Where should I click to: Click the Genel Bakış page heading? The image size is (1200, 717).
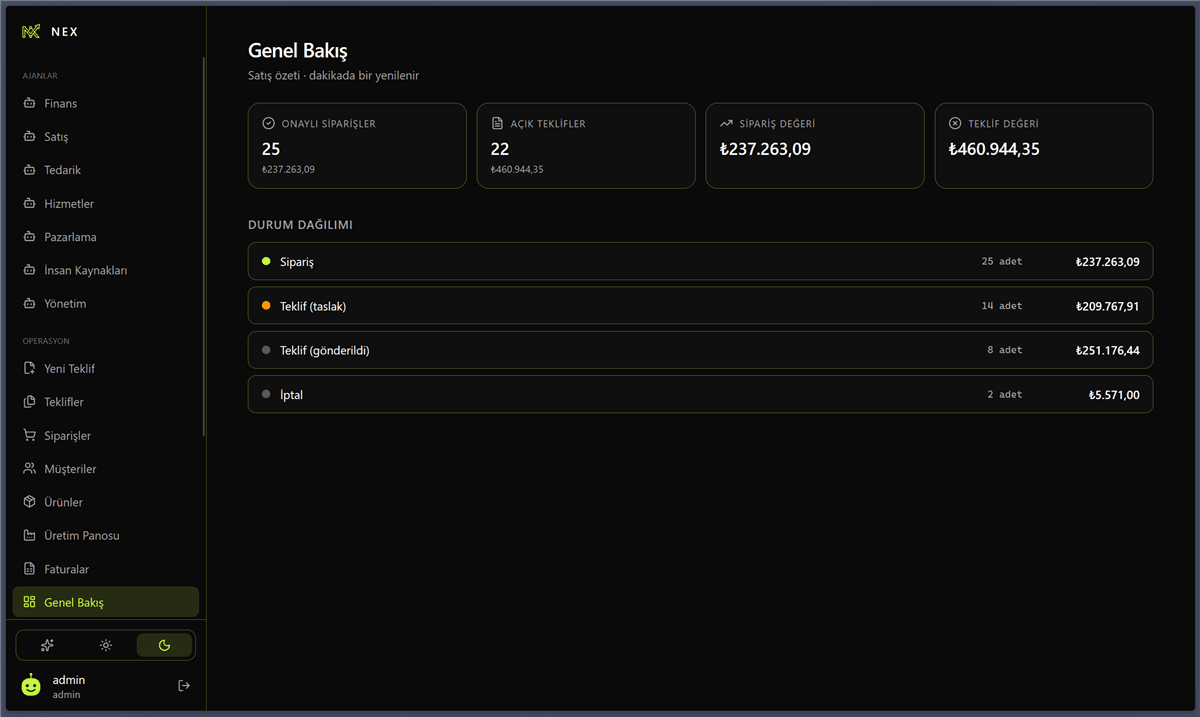[298, 50]
